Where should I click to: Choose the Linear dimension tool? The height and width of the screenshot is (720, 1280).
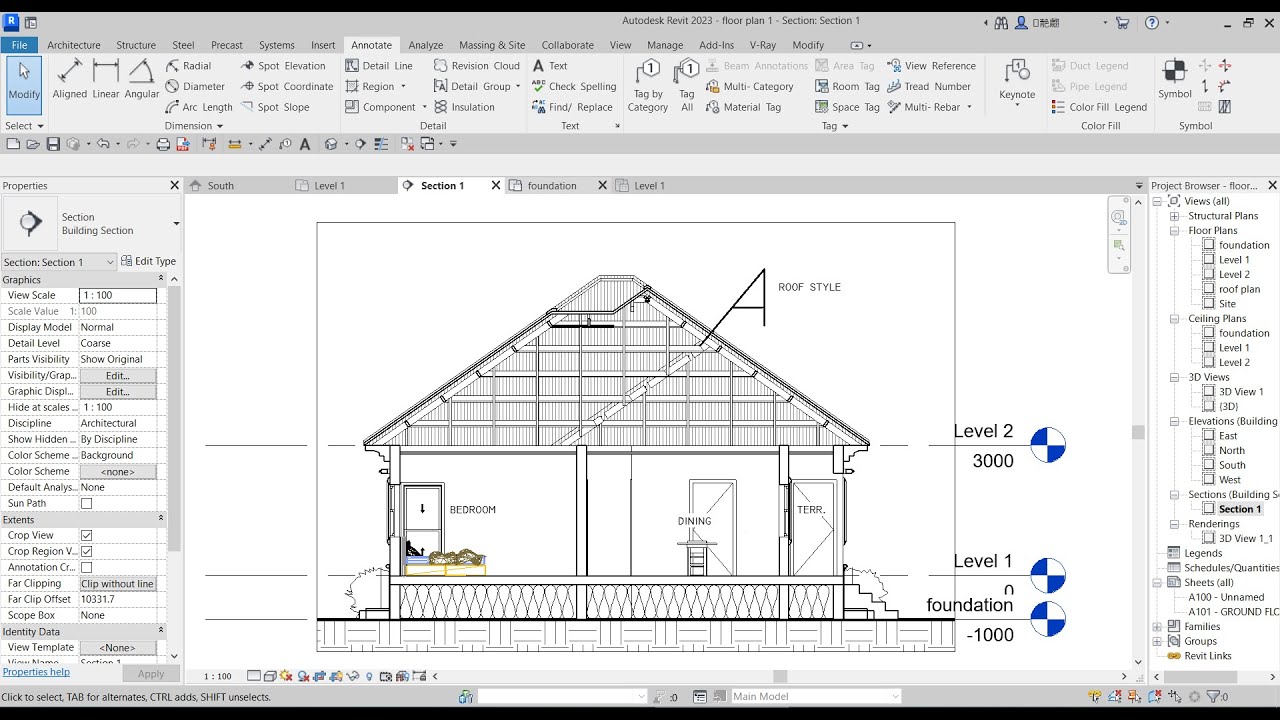click(106, 80)
